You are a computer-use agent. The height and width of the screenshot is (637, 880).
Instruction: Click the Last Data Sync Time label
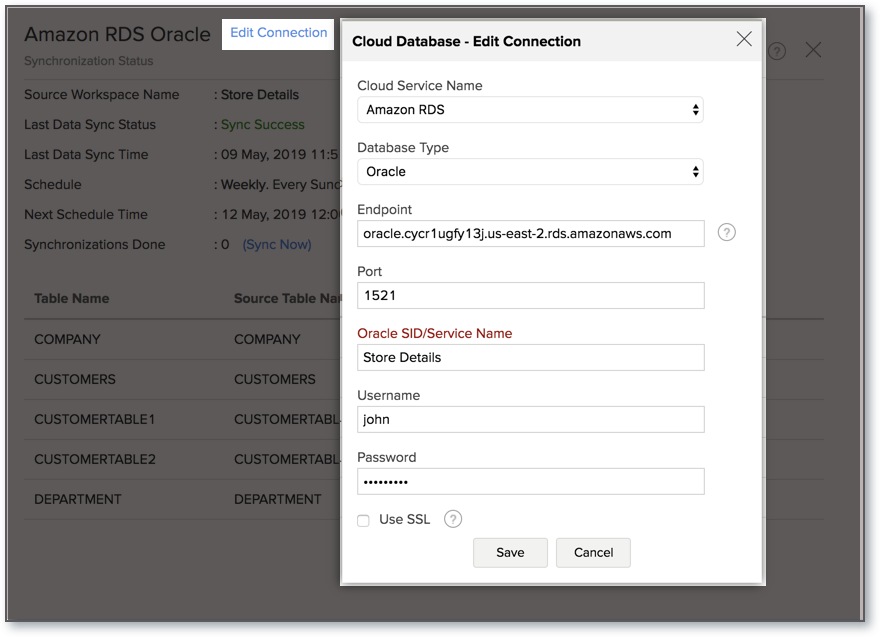point(86,155)
